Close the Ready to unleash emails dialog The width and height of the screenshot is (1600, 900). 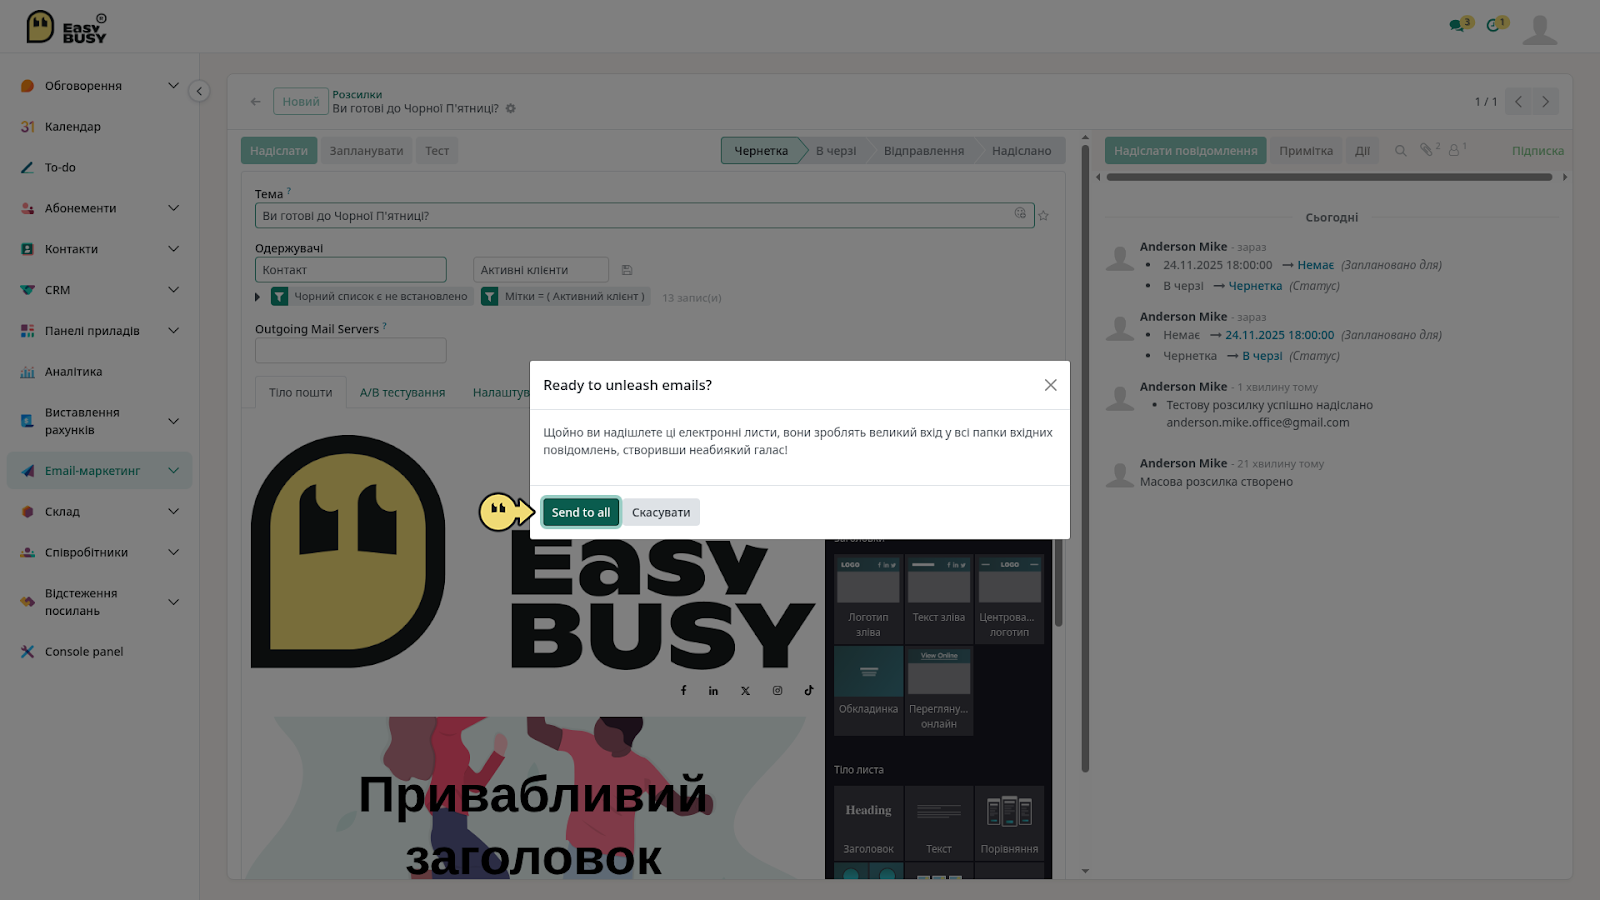(x=1050, y=385)
